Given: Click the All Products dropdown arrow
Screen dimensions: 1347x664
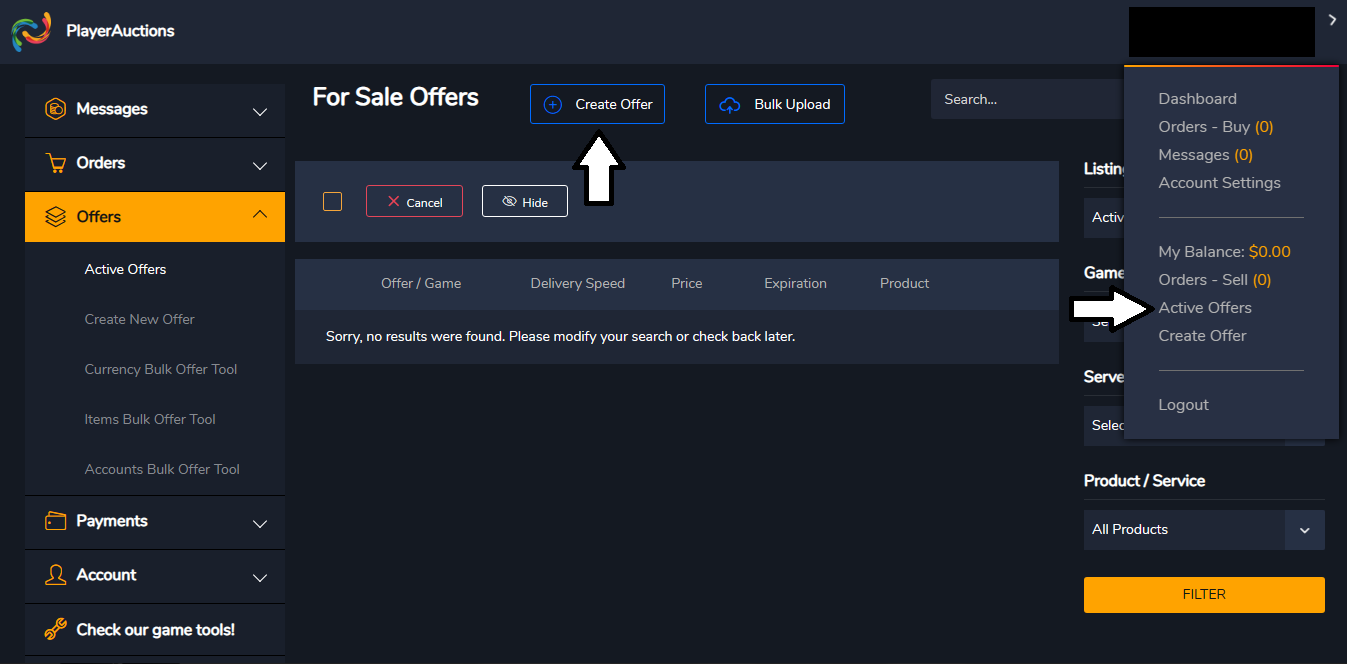Looking at the screenshot, I should 1305,530.
